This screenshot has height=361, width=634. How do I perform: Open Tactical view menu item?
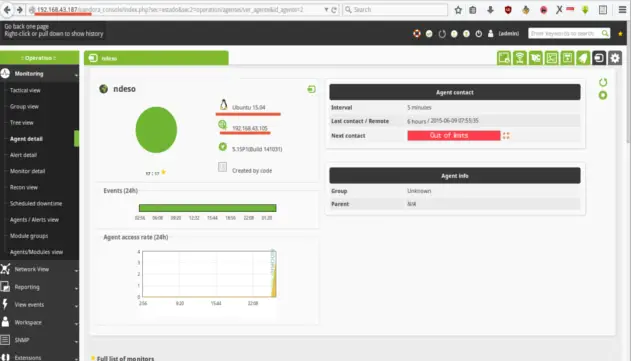25,91
